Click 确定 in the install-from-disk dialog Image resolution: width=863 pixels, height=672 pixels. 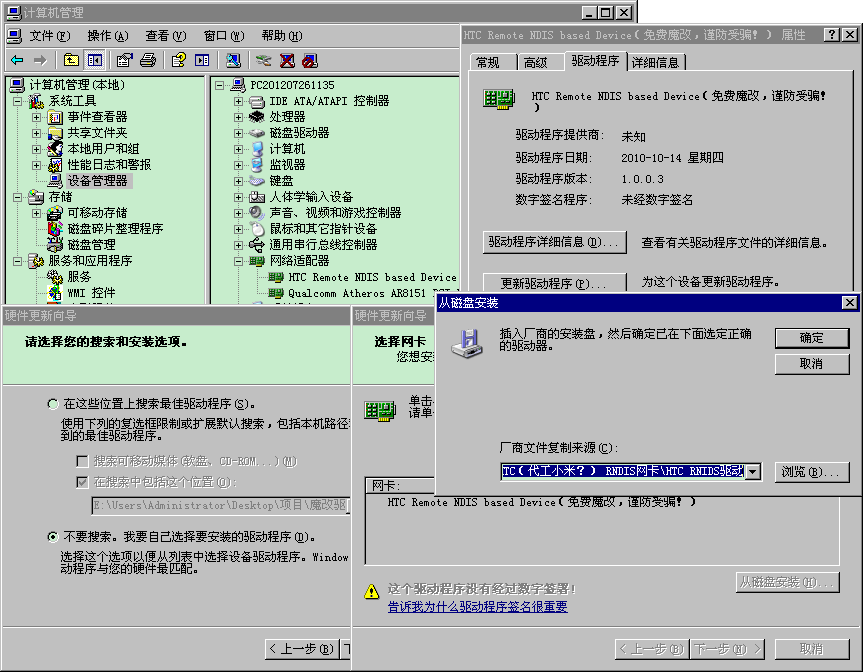point(811,338)
